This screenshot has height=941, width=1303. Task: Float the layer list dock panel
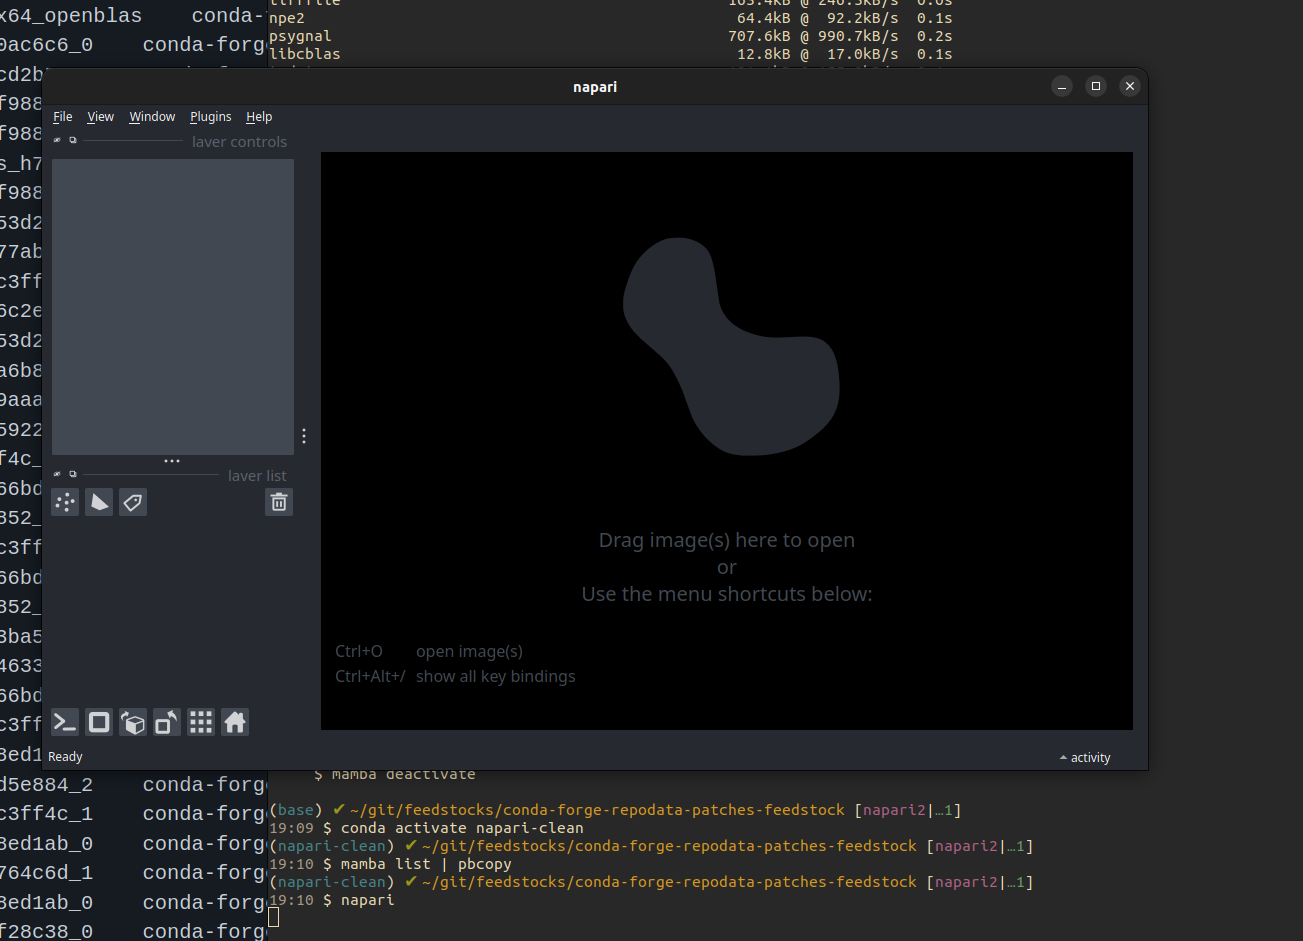pos(73,475)
